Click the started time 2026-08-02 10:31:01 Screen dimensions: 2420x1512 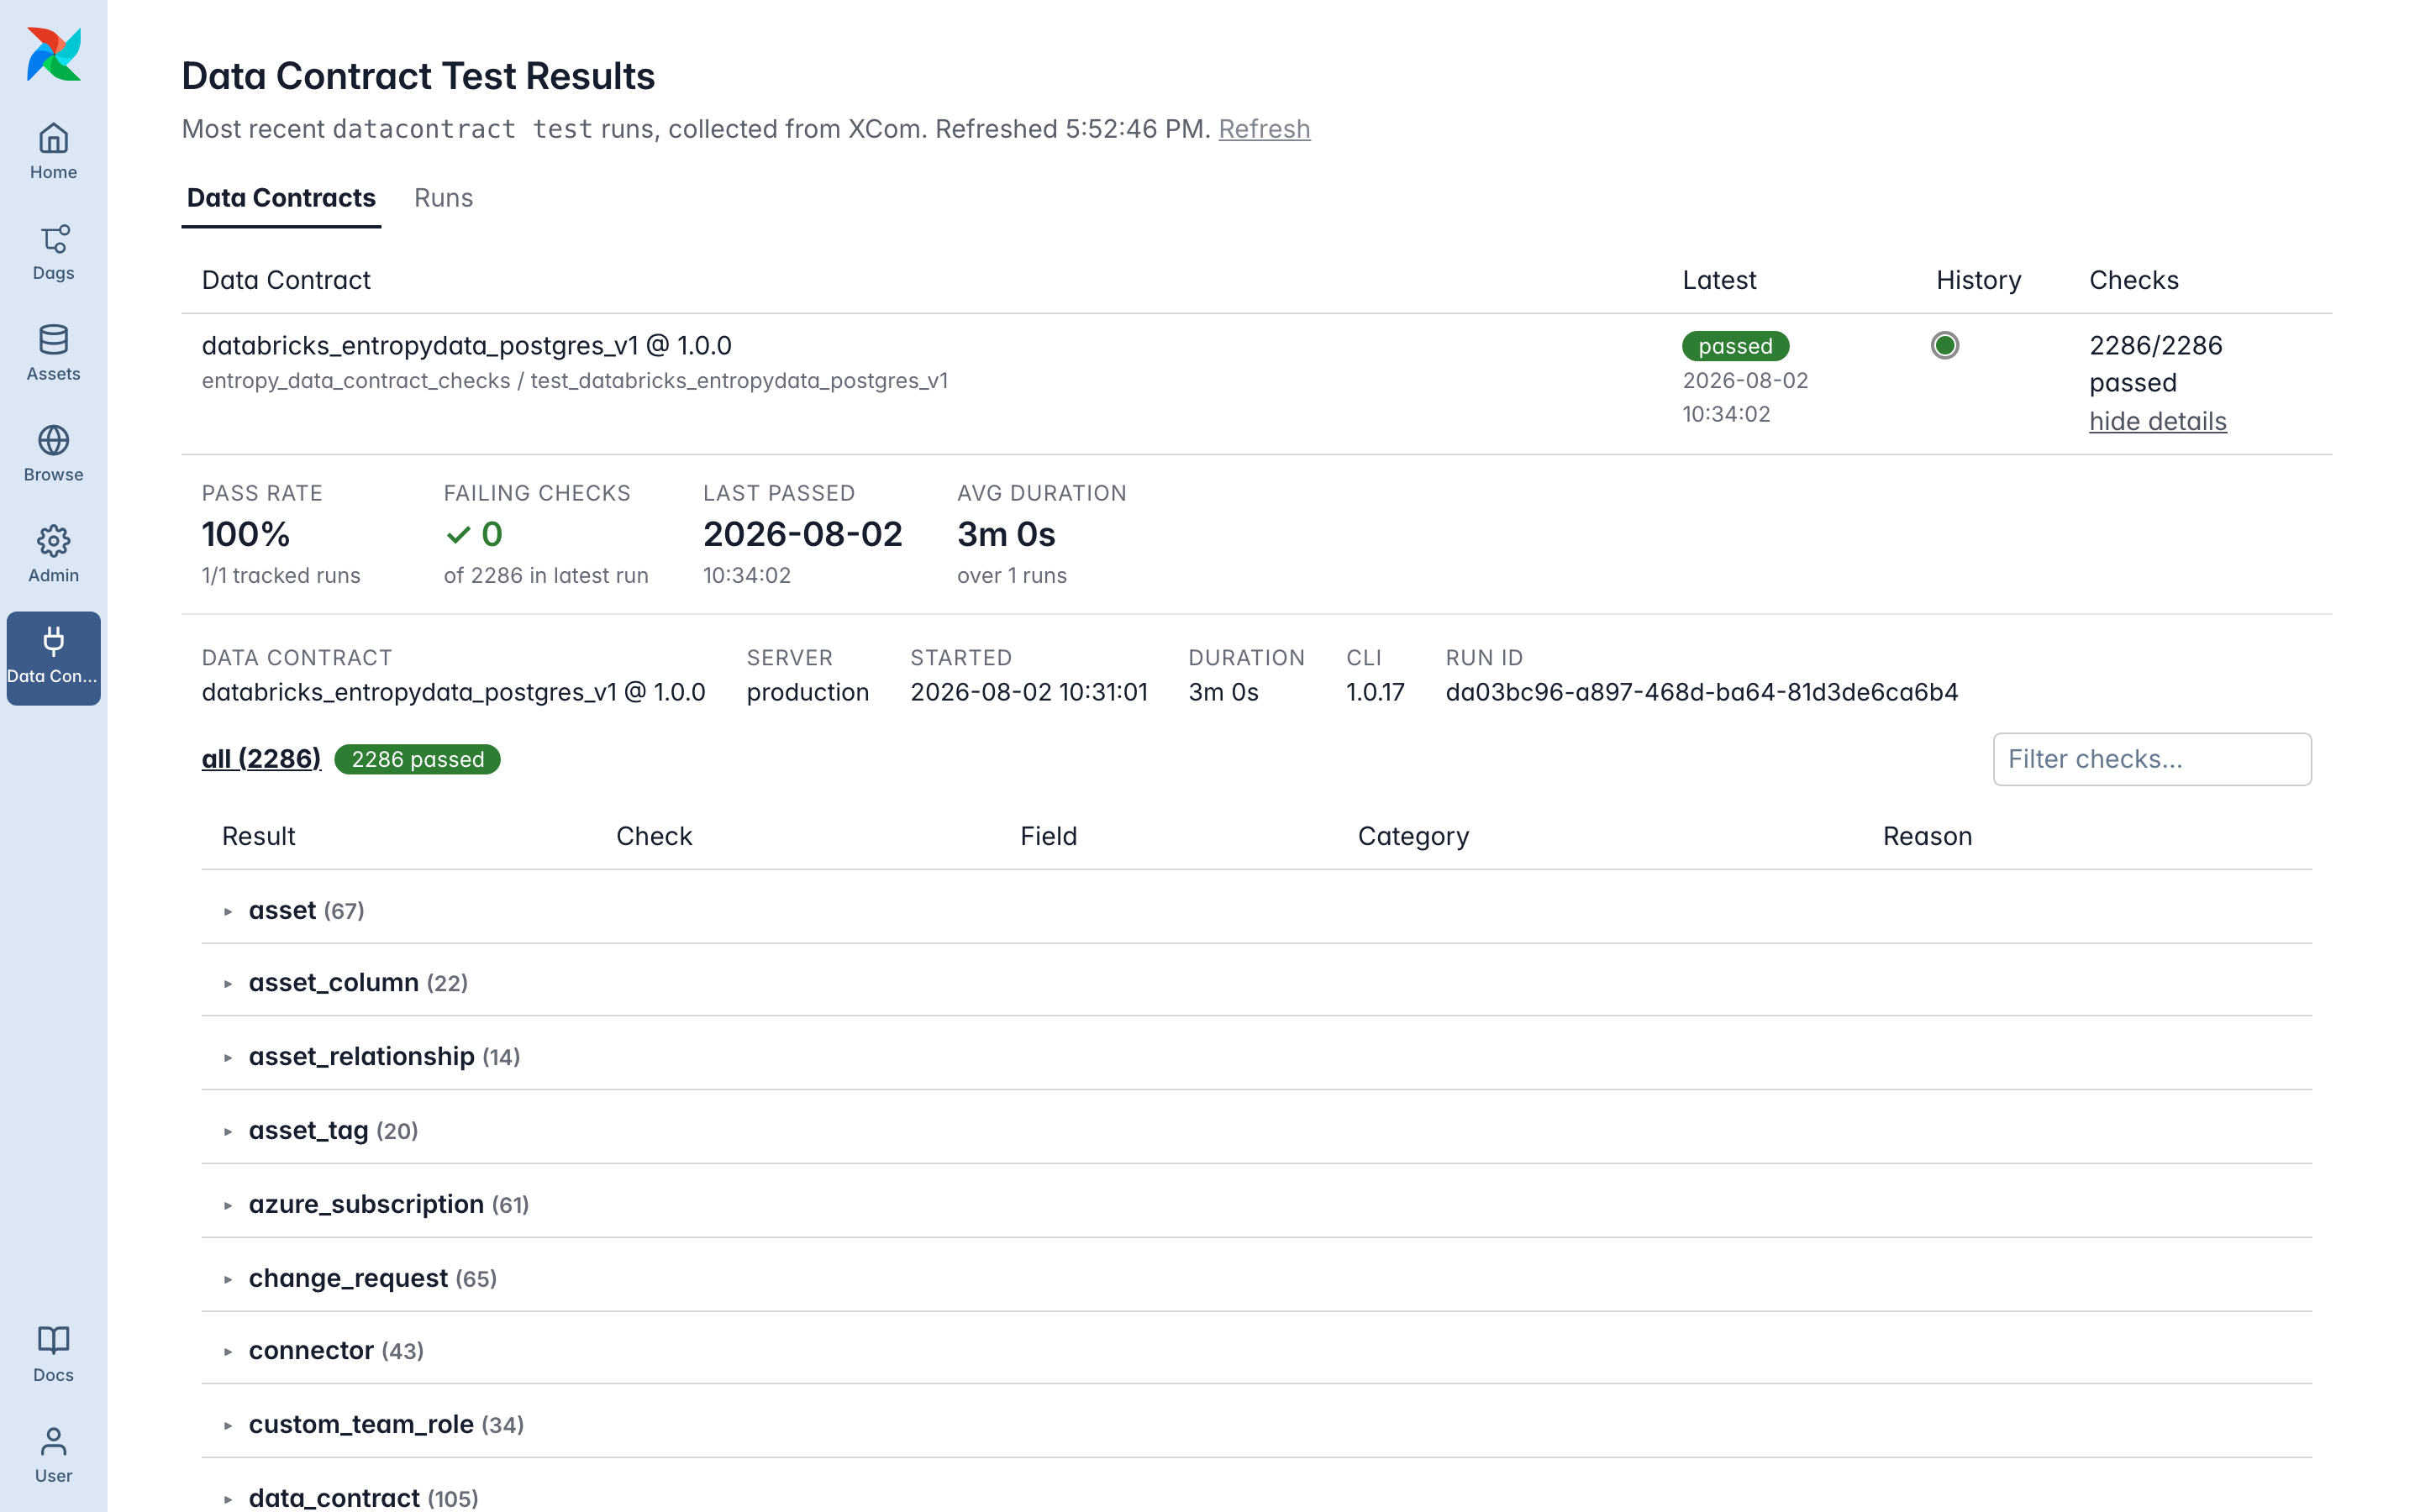1029,692
